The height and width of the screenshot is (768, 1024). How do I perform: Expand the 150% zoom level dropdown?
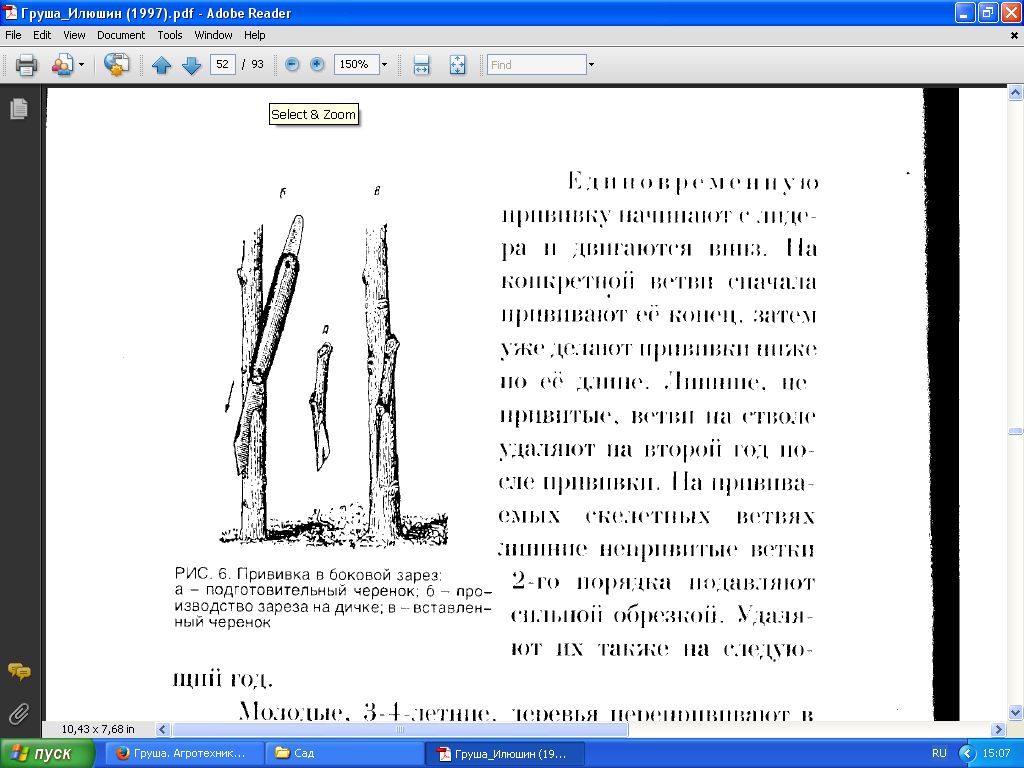384,65
